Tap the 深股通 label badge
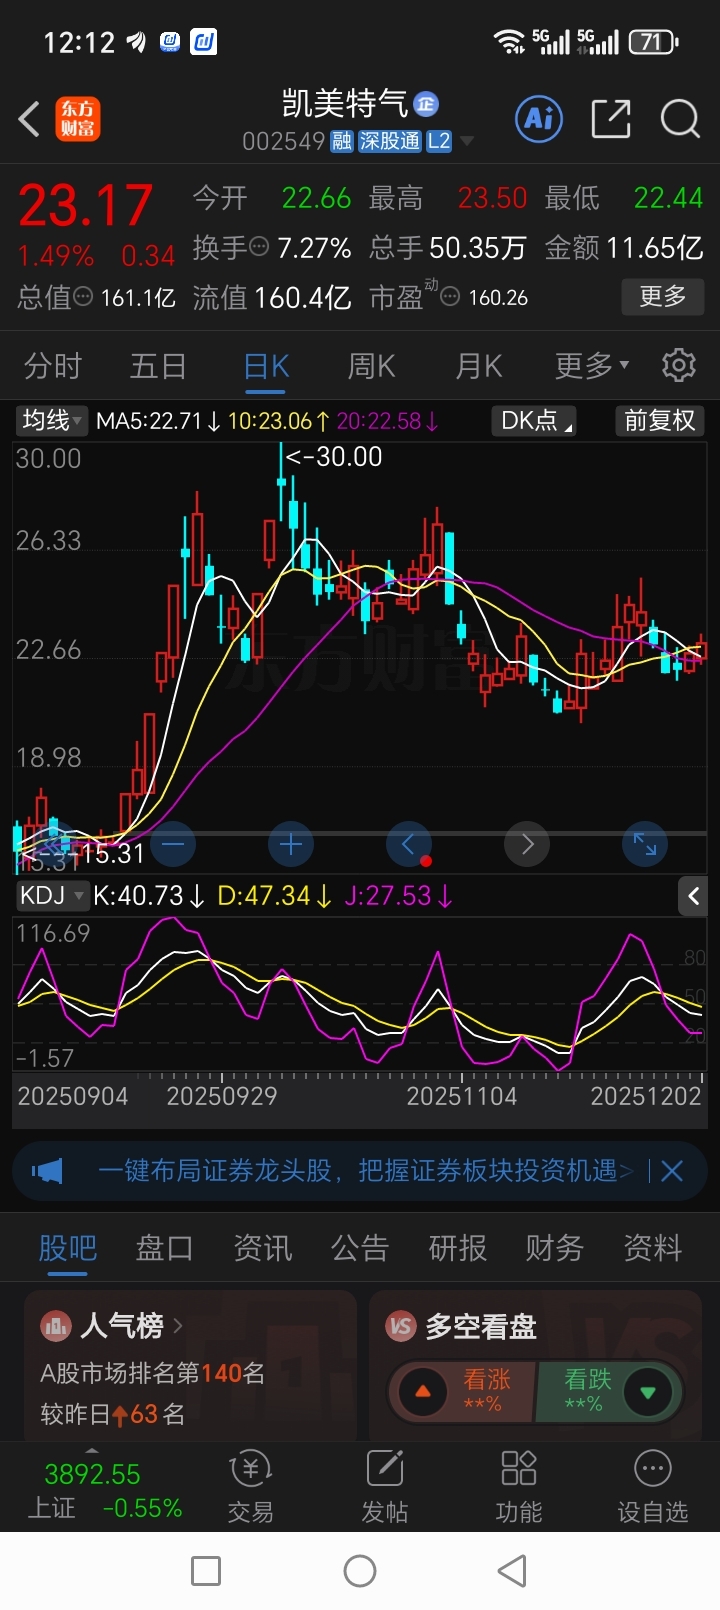The width and height of the screenshot is (720, 1610). [x=390, y=141]
